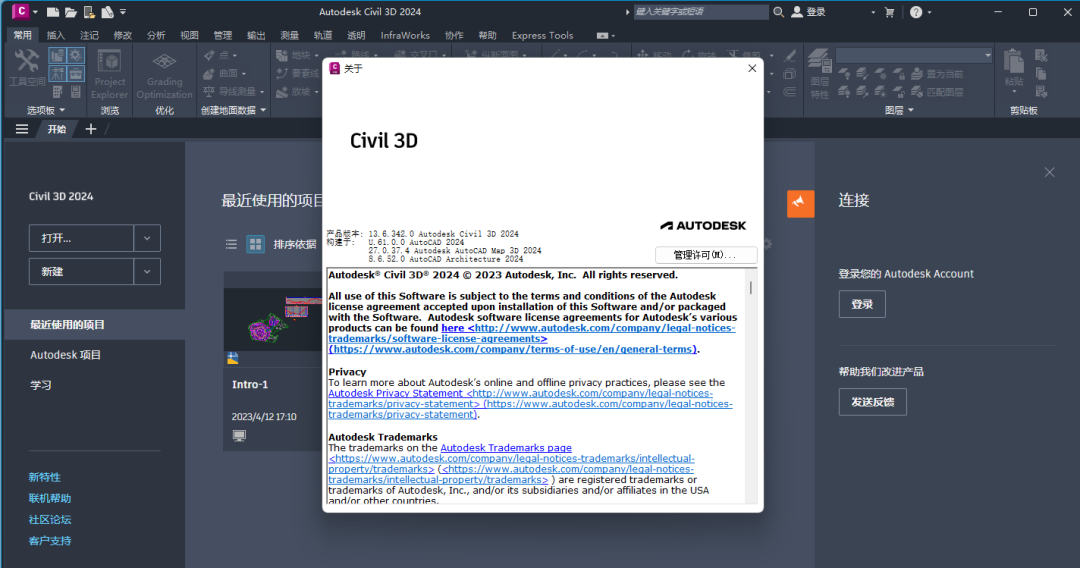
Task: Click the monitor icon under Intro-1 date
Action: tap(239, 435)
